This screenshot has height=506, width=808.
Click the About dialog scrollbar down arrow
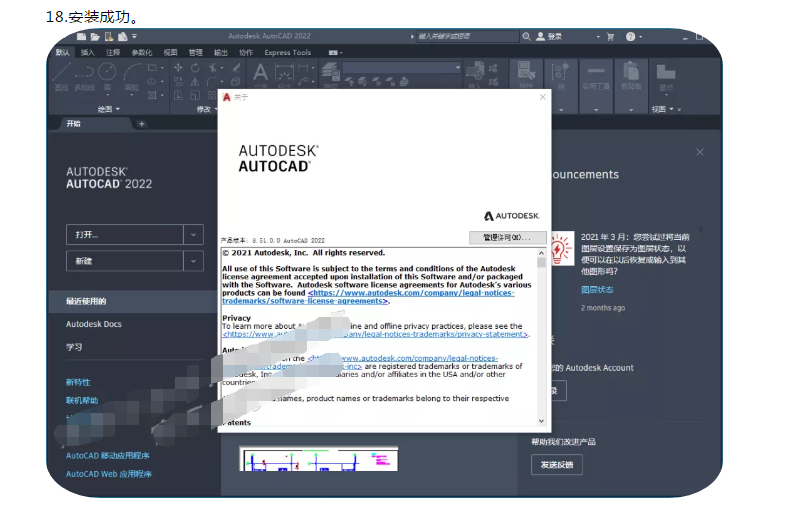click(541, 421)
